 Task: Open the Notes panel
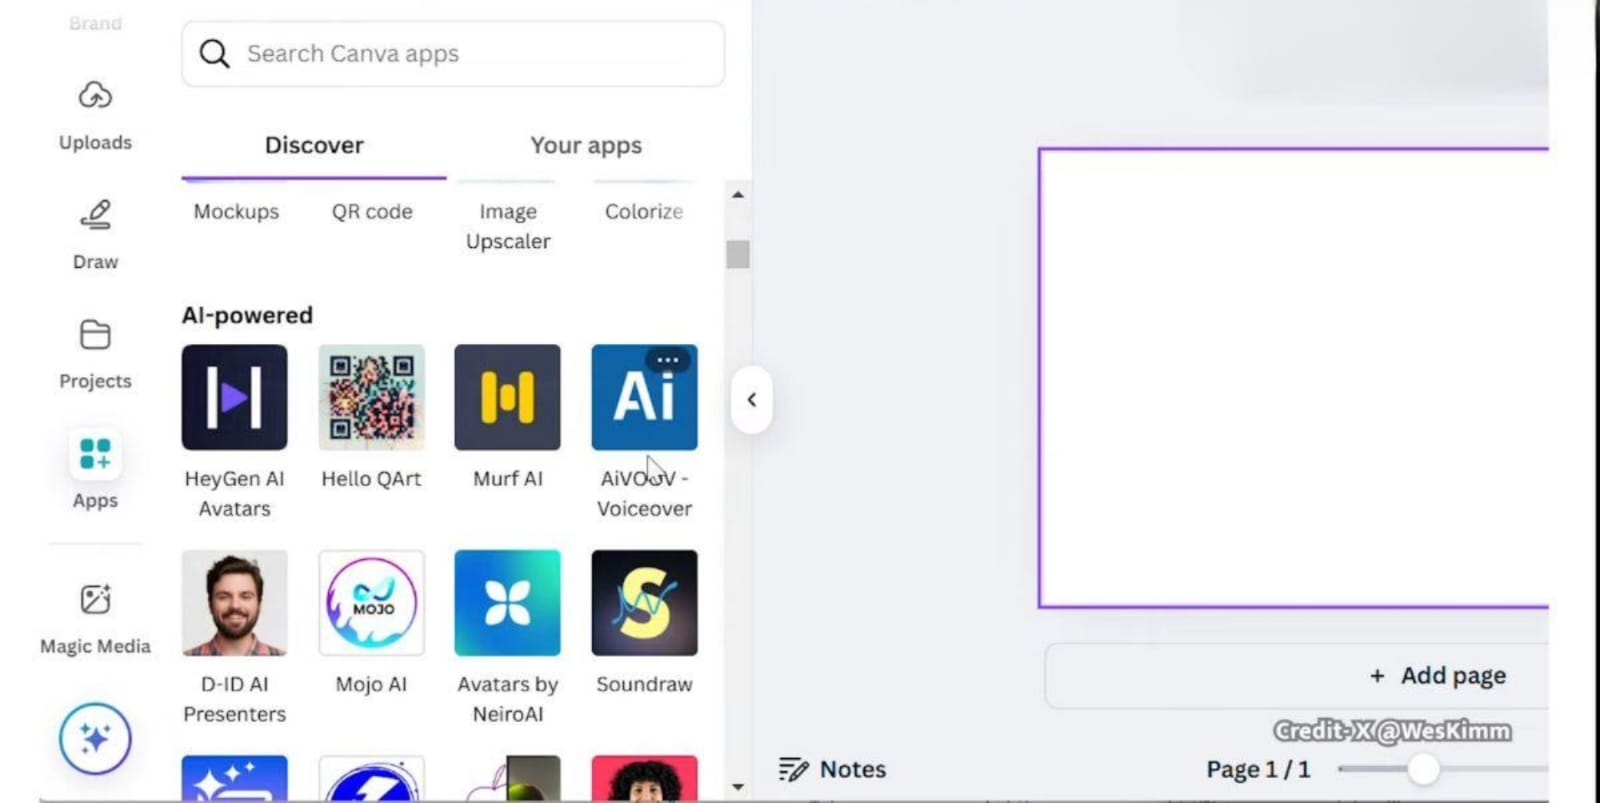tap(833, 769)
